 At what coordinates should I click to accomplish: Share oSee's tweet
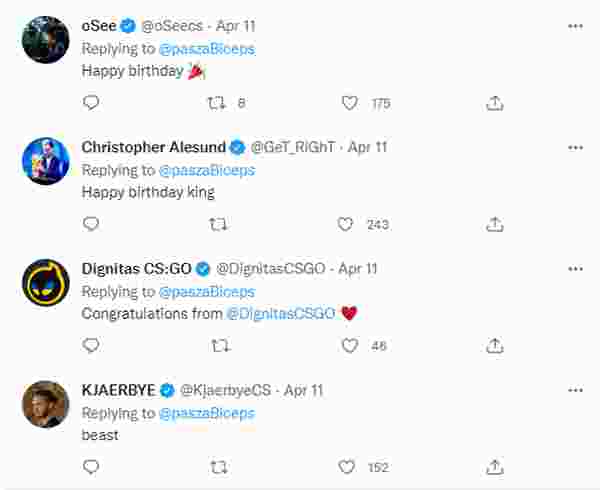coord(494,103)
